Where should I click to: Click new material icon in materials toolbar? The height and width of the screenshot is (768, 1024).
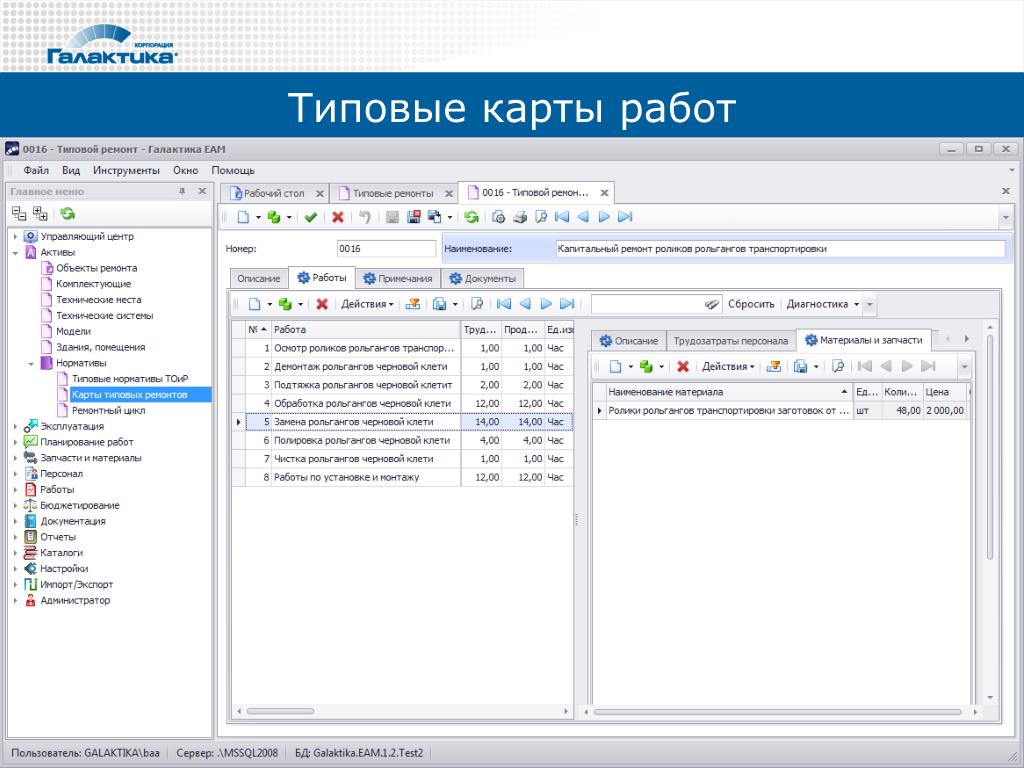click(615, 366)
